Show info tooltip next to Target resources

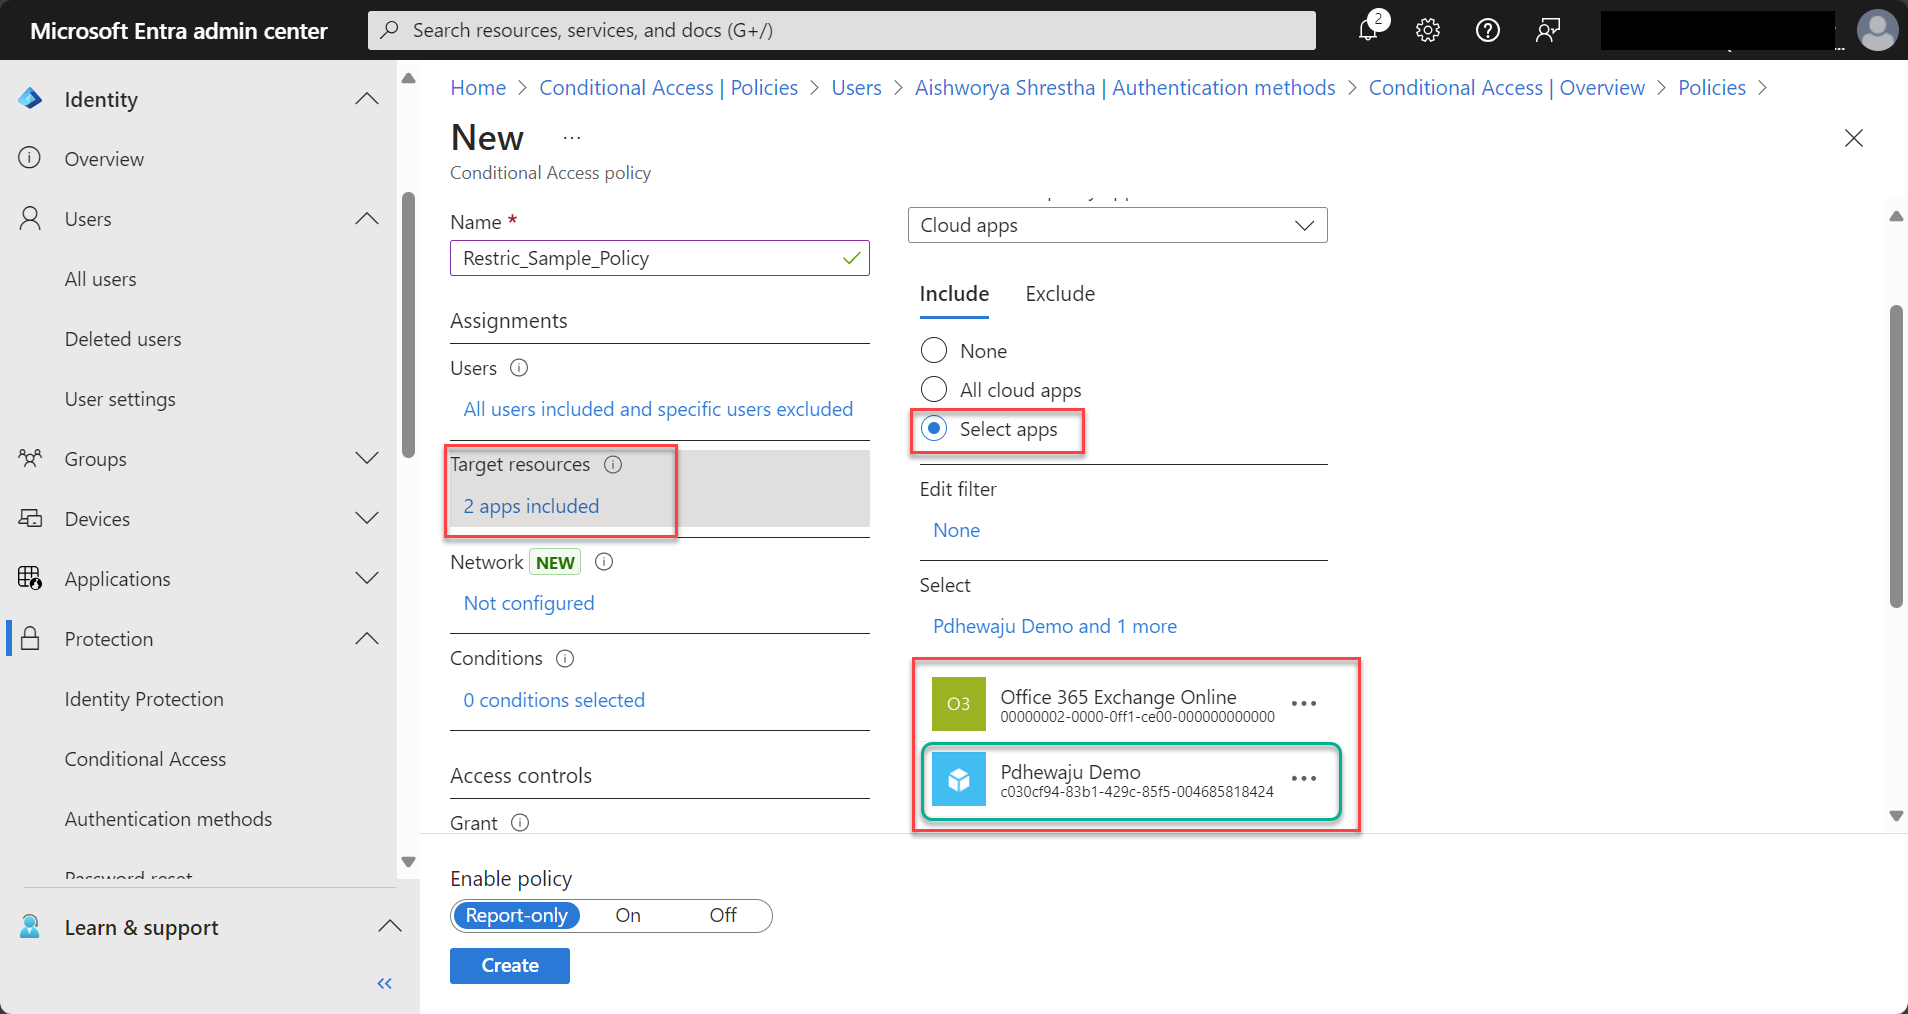pos(613,464)
